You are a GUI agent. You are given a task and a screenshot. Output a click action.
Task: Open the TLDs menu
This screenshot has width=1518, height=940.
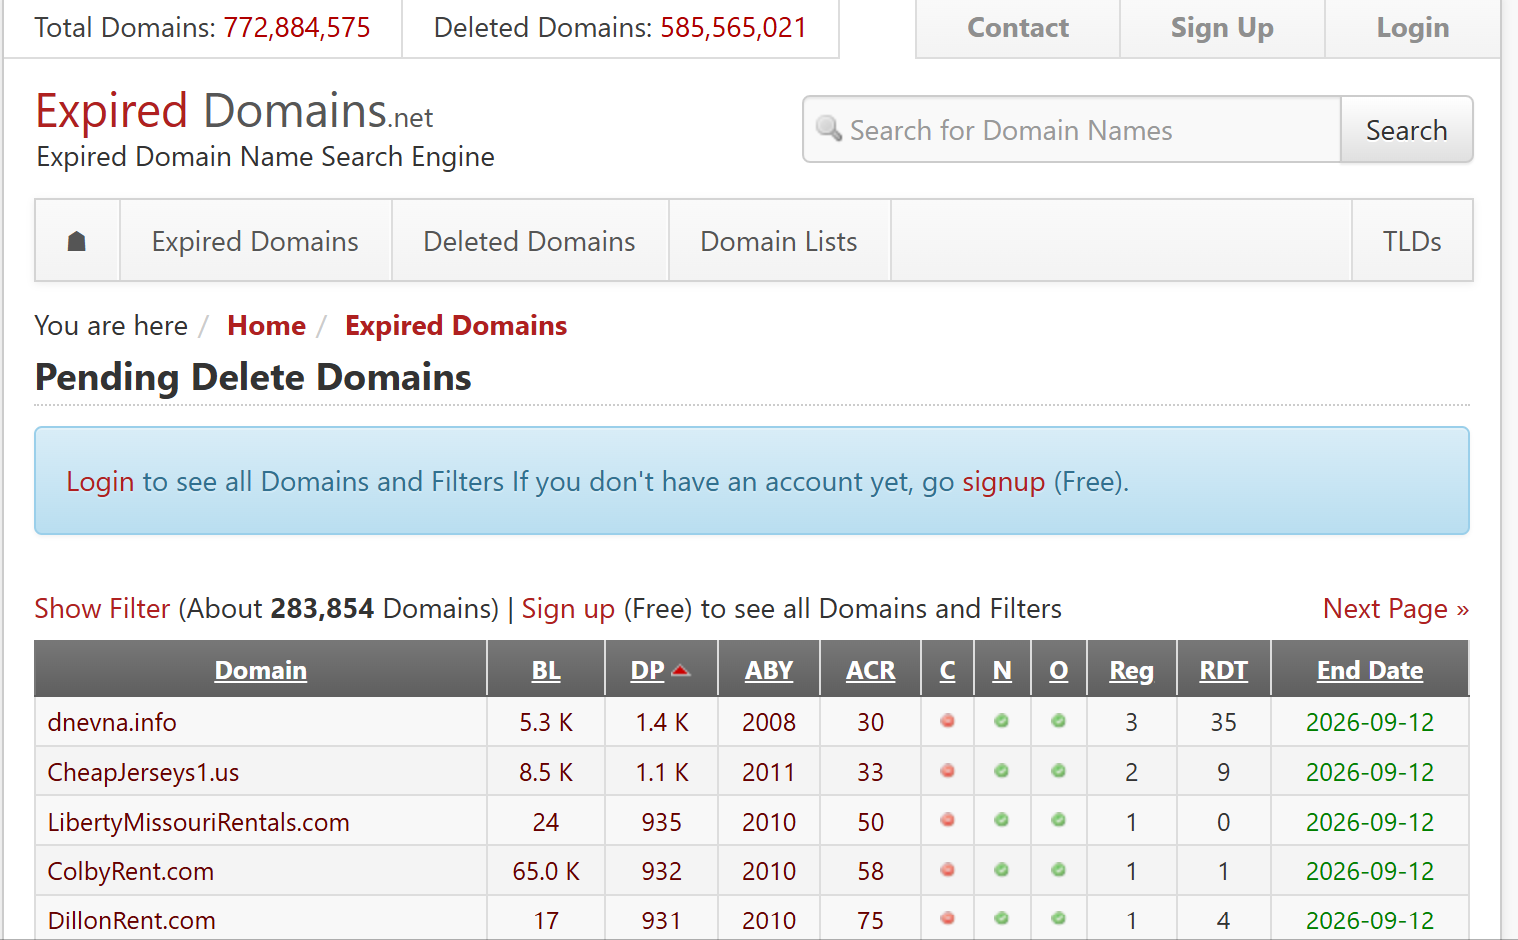1412,241
